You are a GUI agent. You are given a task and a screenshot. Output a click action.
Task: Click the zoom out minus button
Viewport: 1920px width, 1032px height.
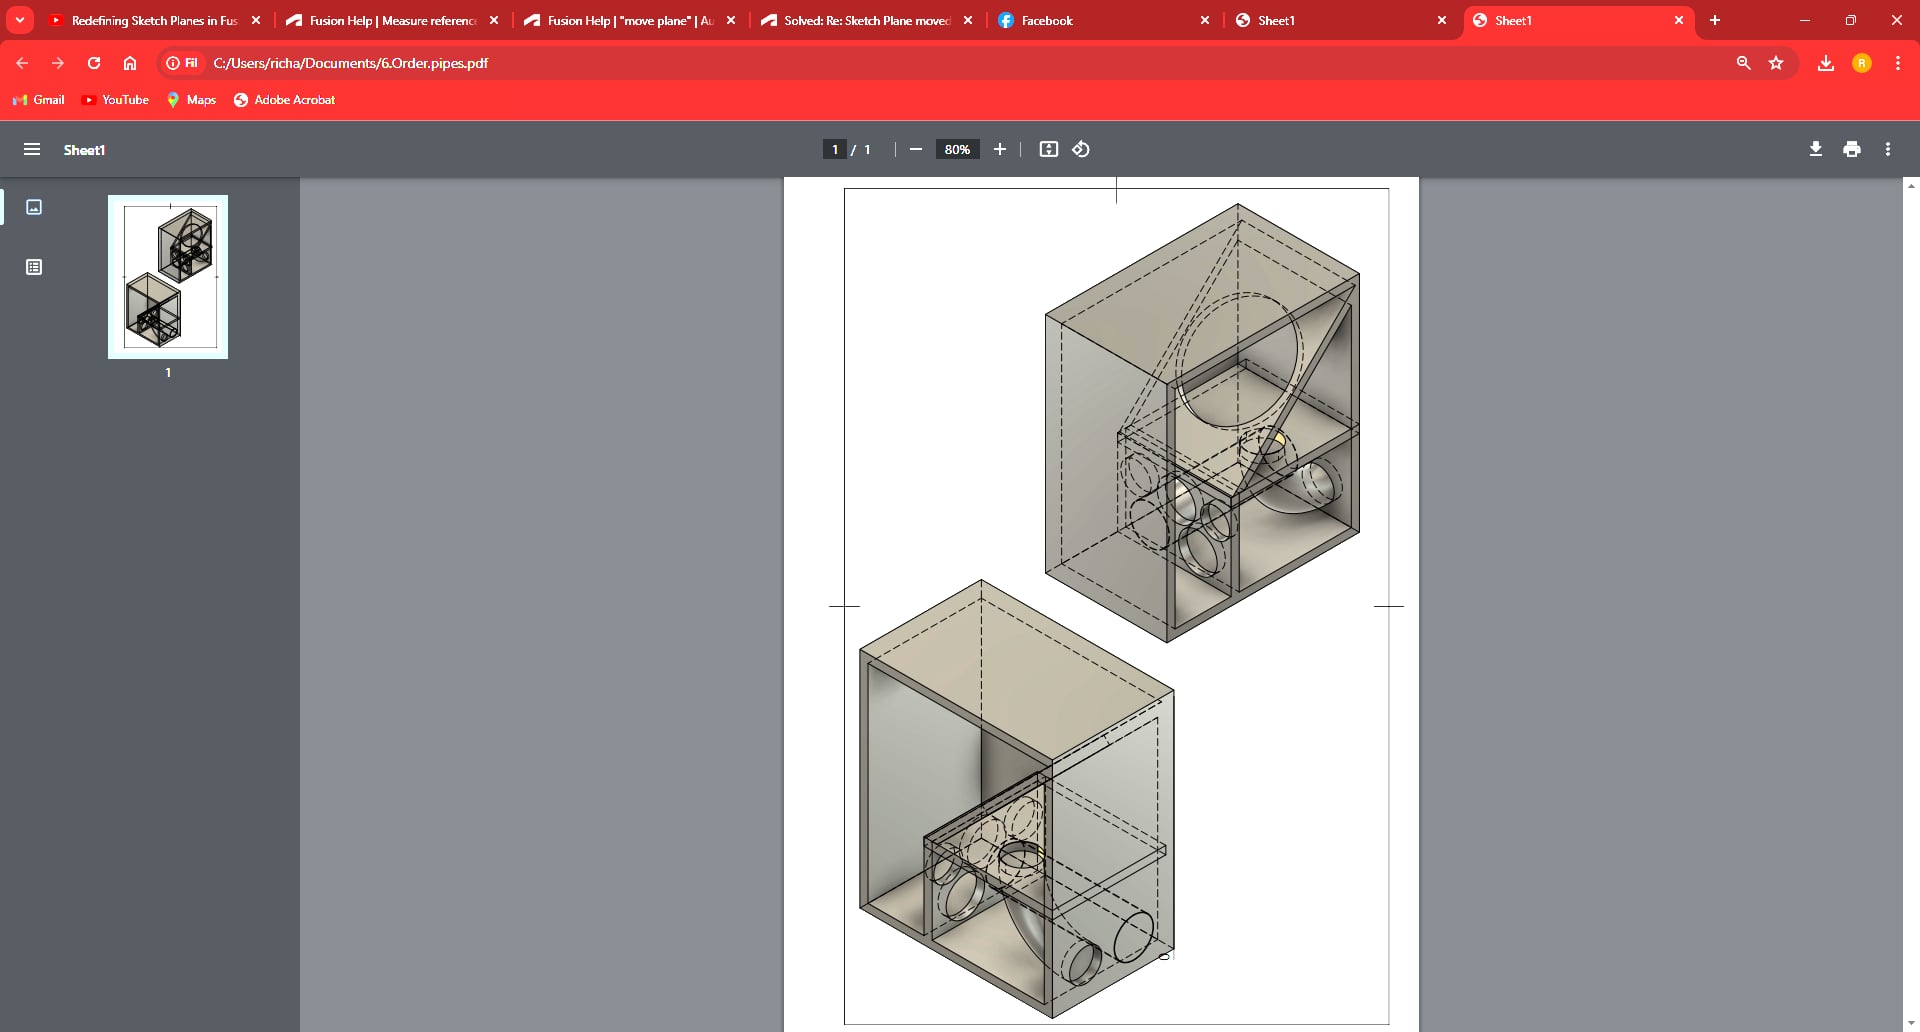pos(915,149)
